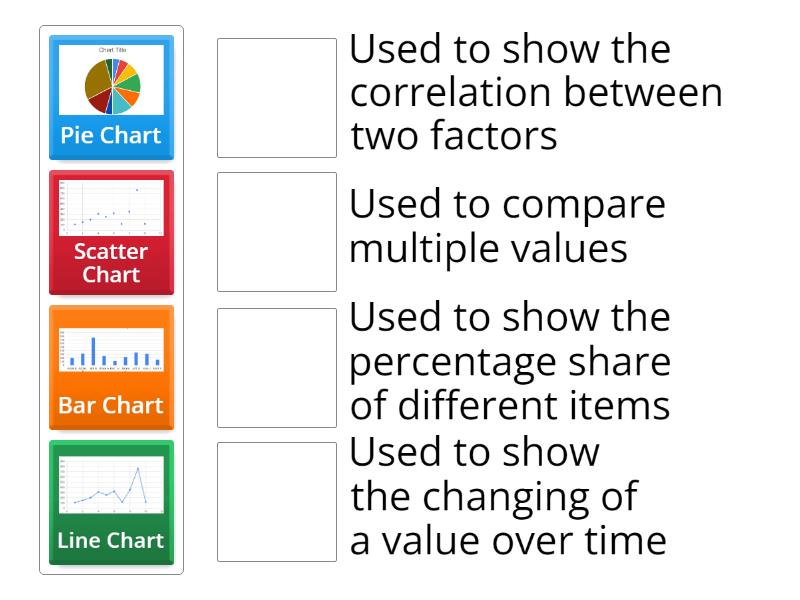Click the empty box beside 'compare multiple values'

point(277,232)
